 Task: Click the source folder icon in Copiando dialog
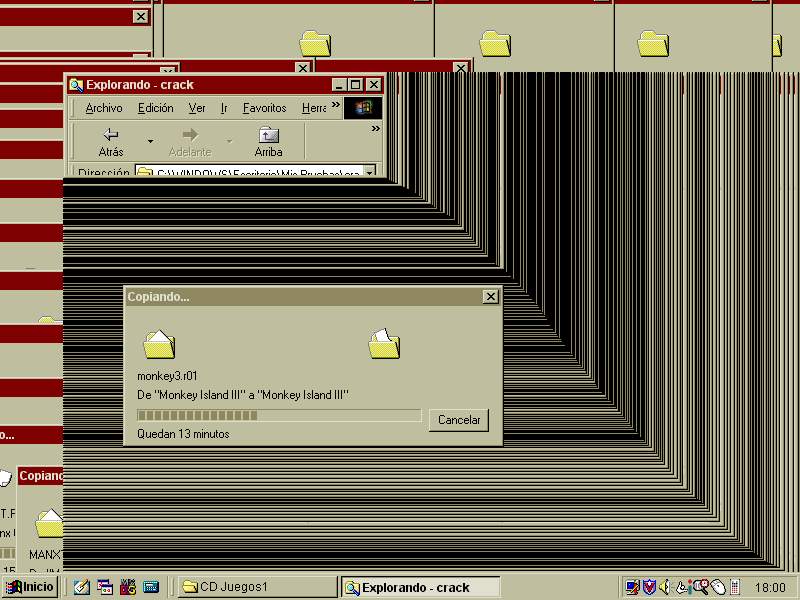[x=159, y=344]
